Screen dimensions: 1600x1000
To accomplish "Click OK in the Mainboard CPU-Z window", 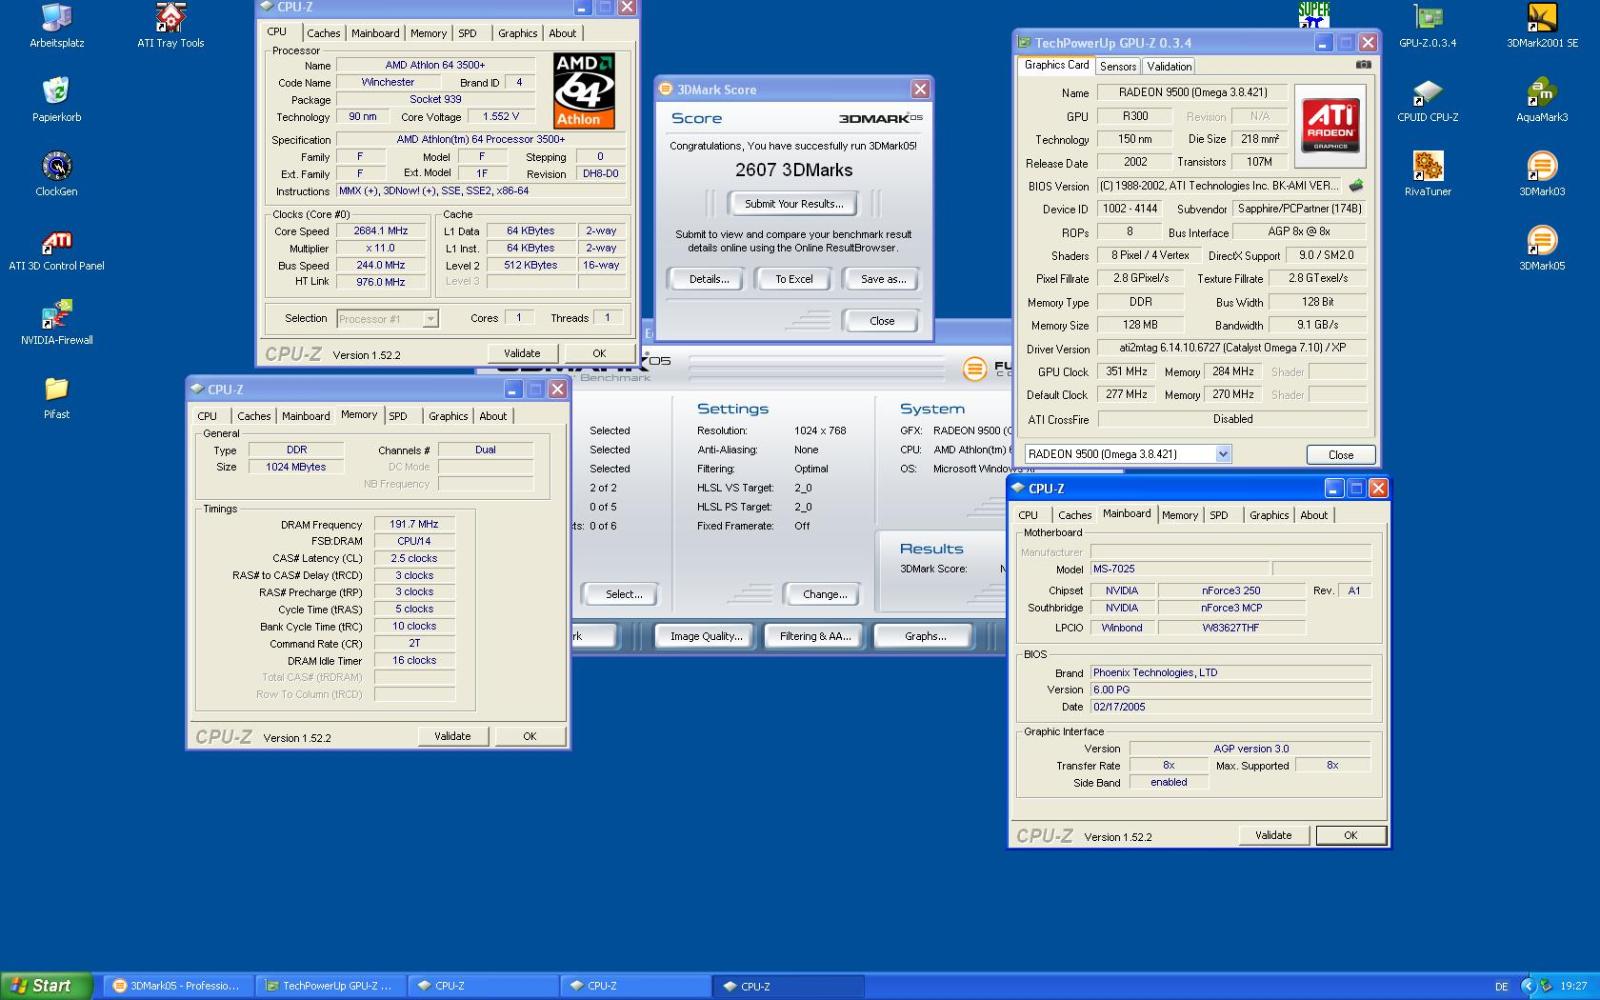I will (x=1351, y=835).
